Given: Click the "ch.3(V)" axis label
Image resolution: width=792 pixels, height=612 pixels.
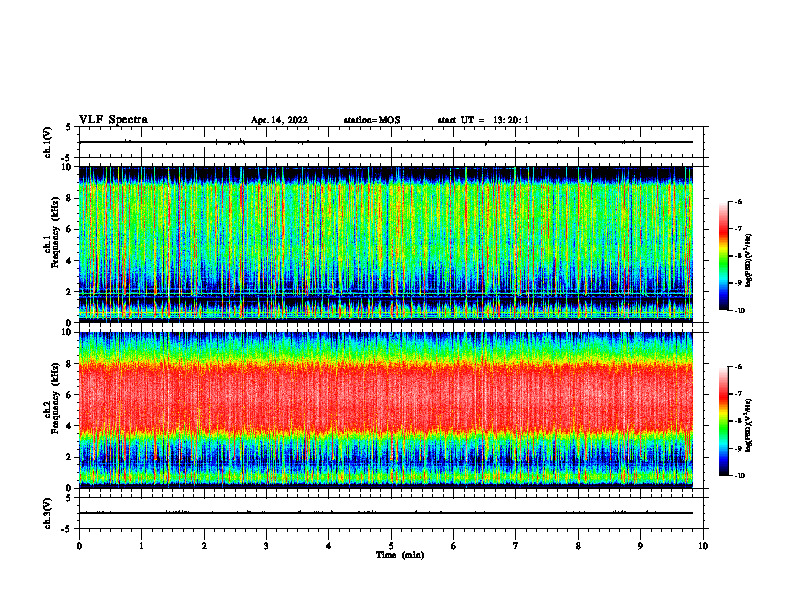Looking at the screenshot, I should (x=48, y=513).
